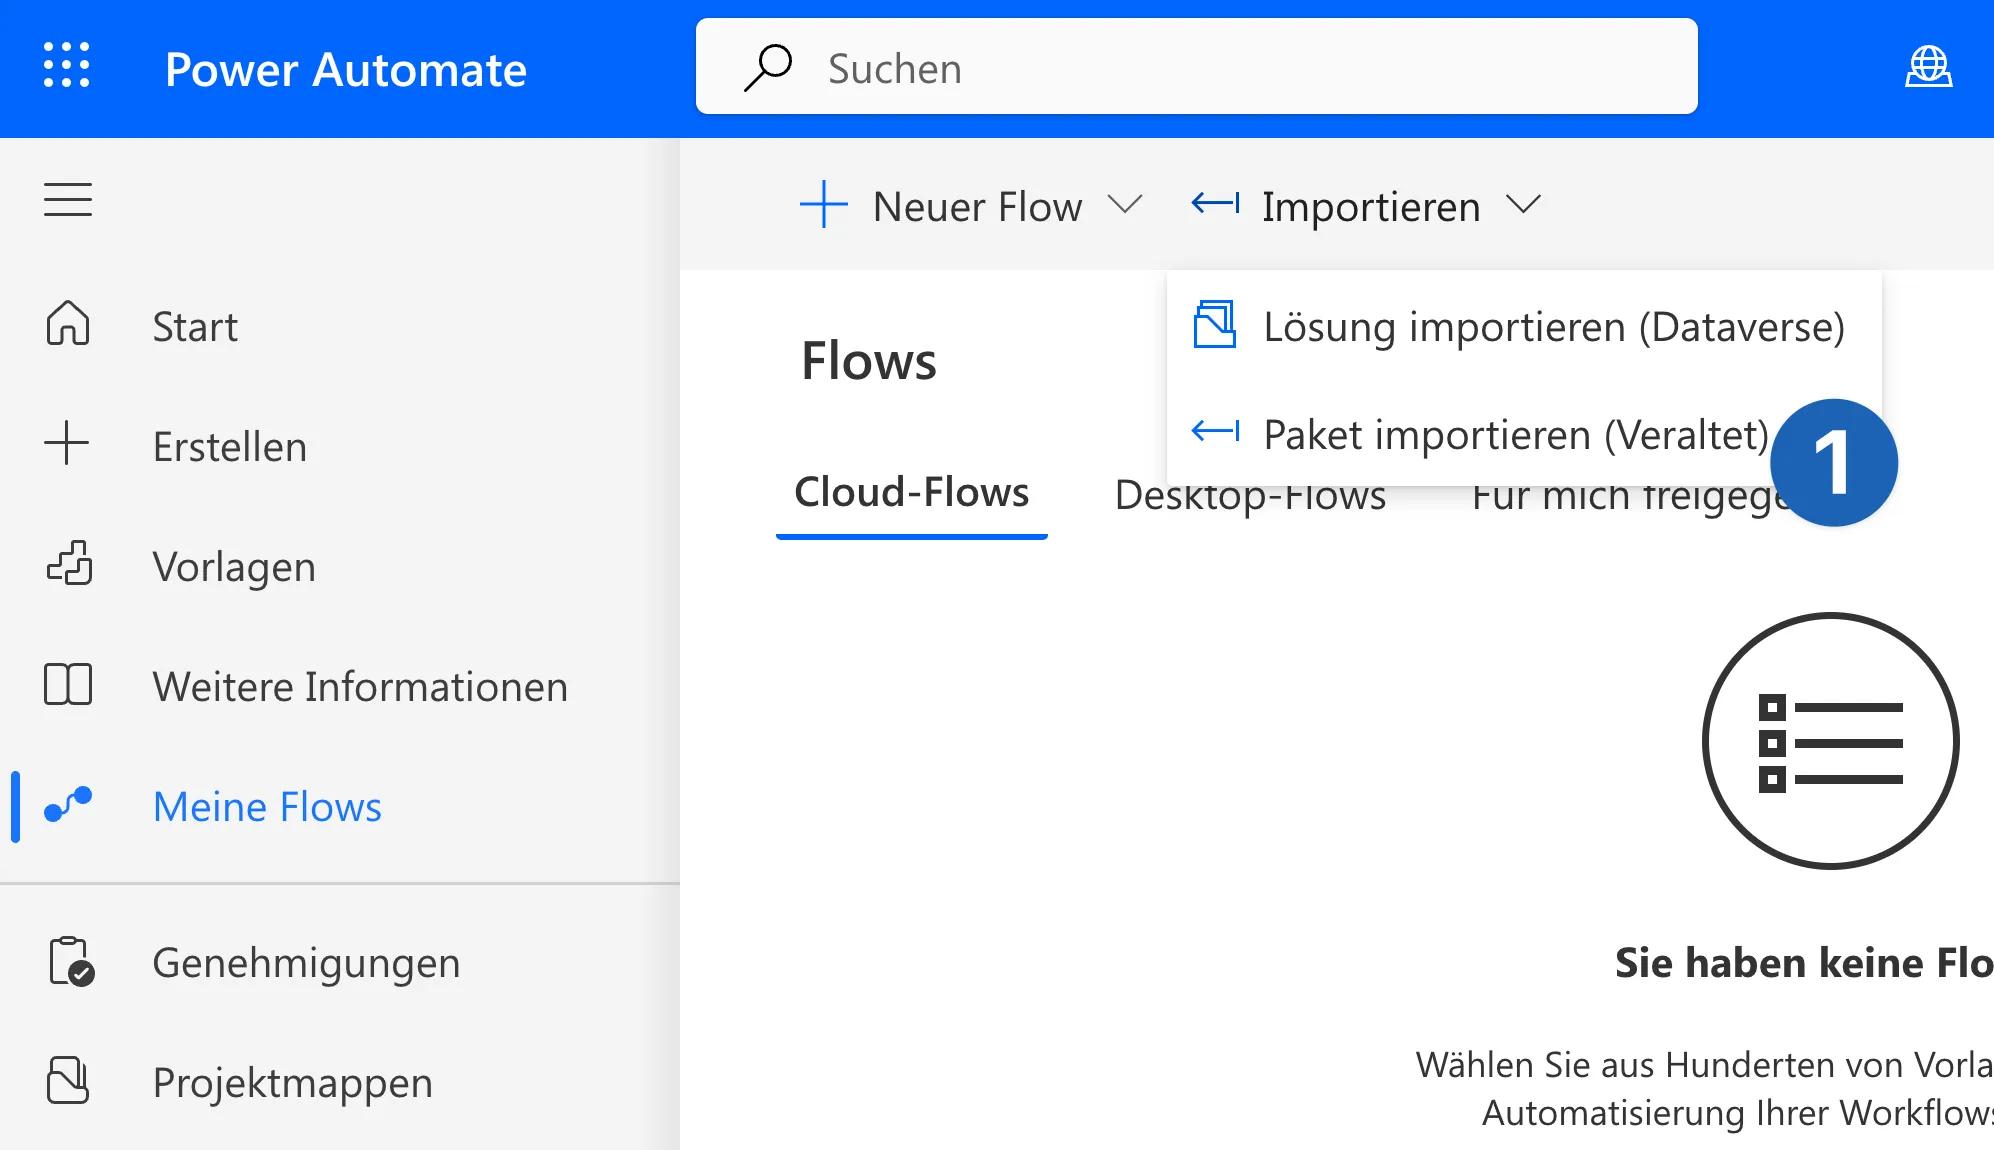
Task: Click the empty-state list illustration
Action: [x=1830, y=741]
